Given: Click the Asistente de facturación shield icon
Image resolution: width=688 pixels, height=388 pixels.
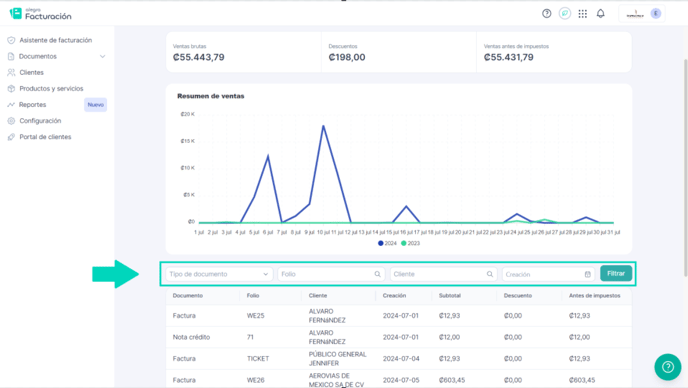Looking at the screenshot, I should 11,40.
